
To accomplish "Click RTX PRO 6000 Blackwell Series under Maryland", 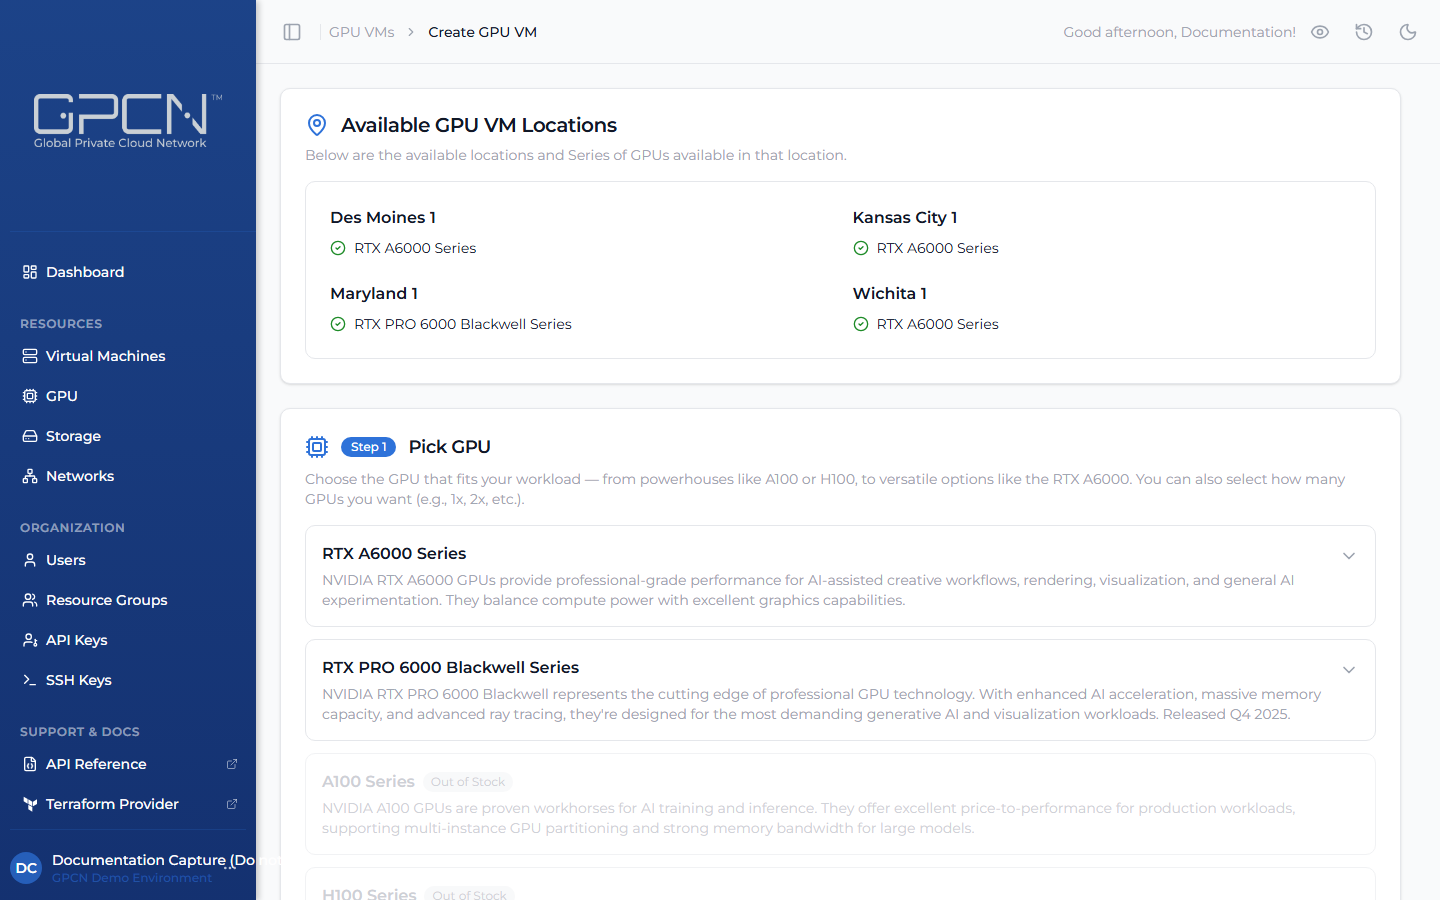I will pyautogui.click(x=463, y=324).
